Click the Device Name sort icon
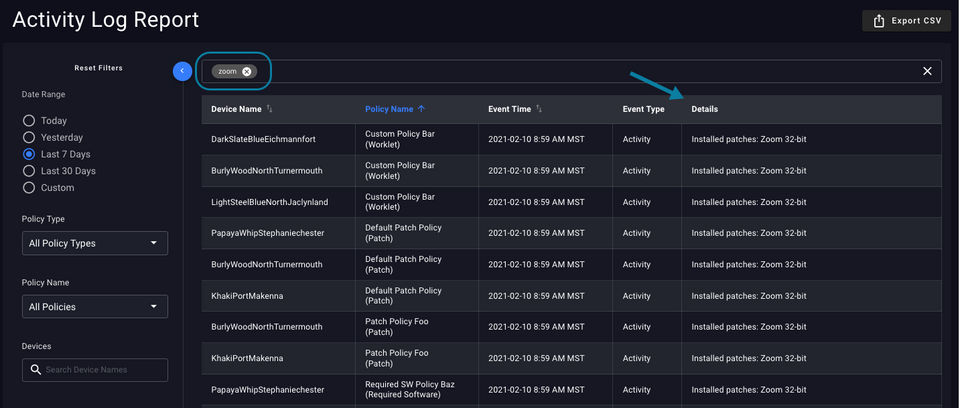 coord(270,109)
